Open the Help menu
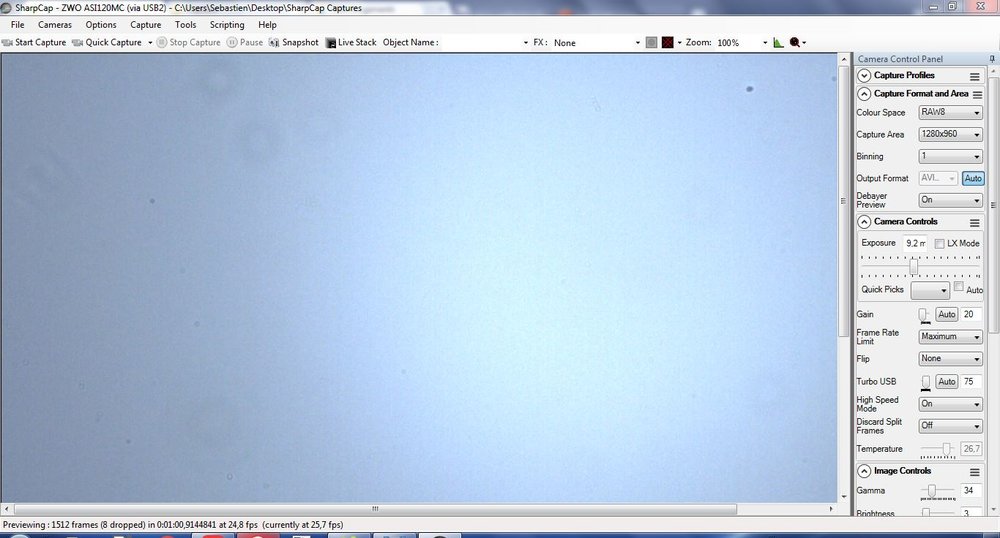The image size is (1000, 538). tap(267, 25)
